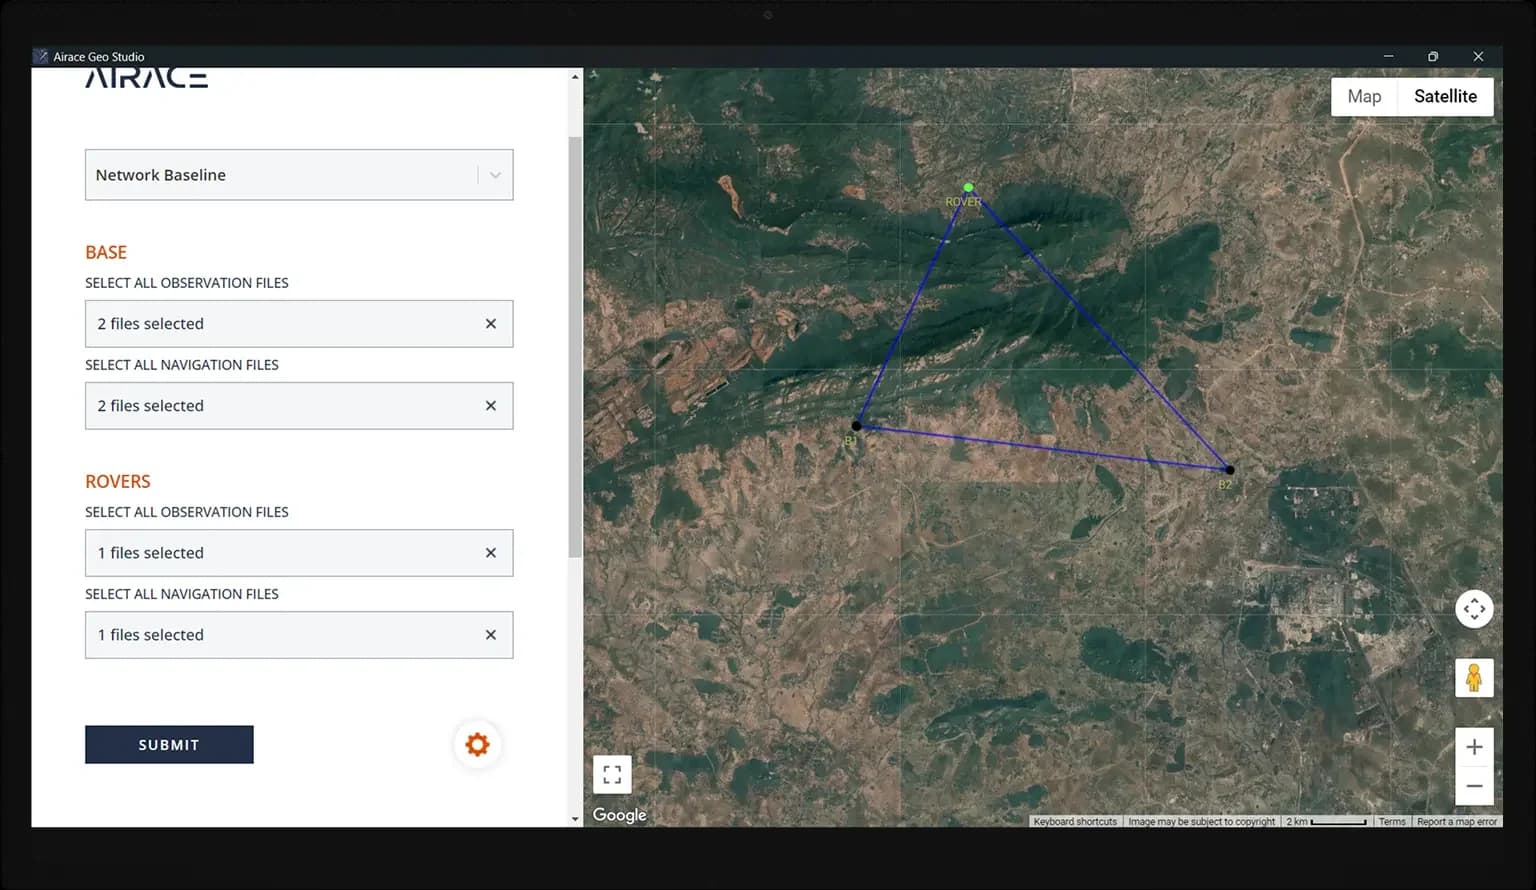Image resolution: width=1536 pixels, height=890 pixels.
Task: Open Report a map error link
Action: tap(1457, 822)
